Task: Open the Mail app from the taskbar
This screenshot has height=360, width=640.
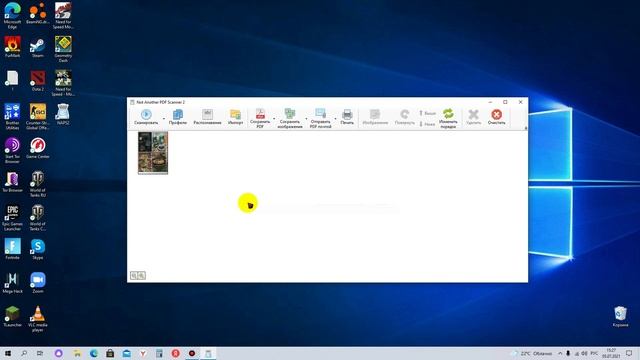Action: [x=127, y=353]
